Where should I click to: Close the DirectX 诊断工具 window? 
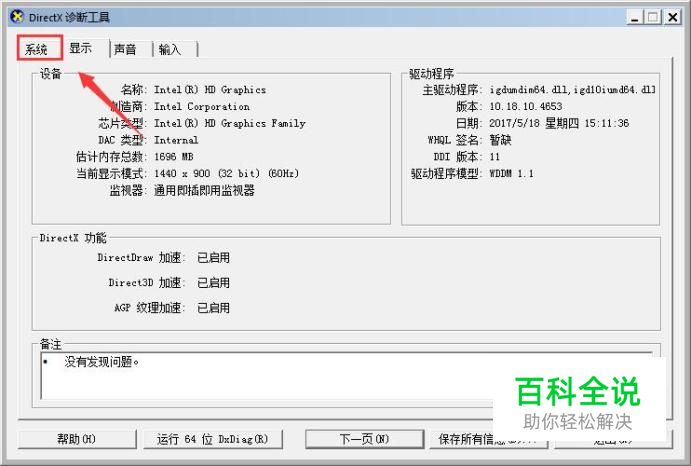pyautogui.click(x=672, y=18)
